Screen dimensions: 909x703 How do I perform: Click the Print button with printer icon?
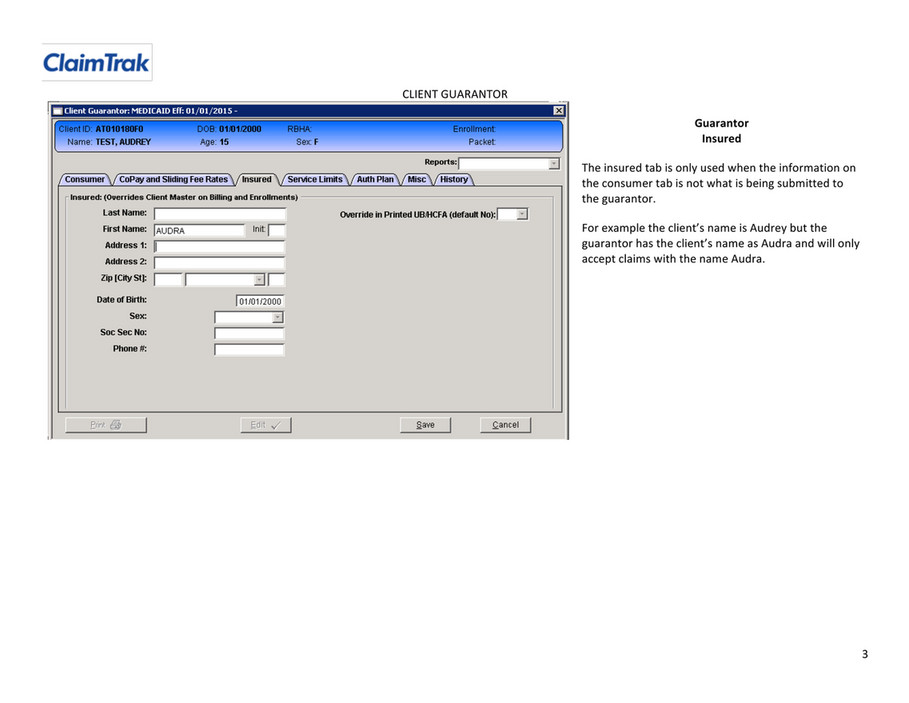pyautogui.click(x=106, y=425)
